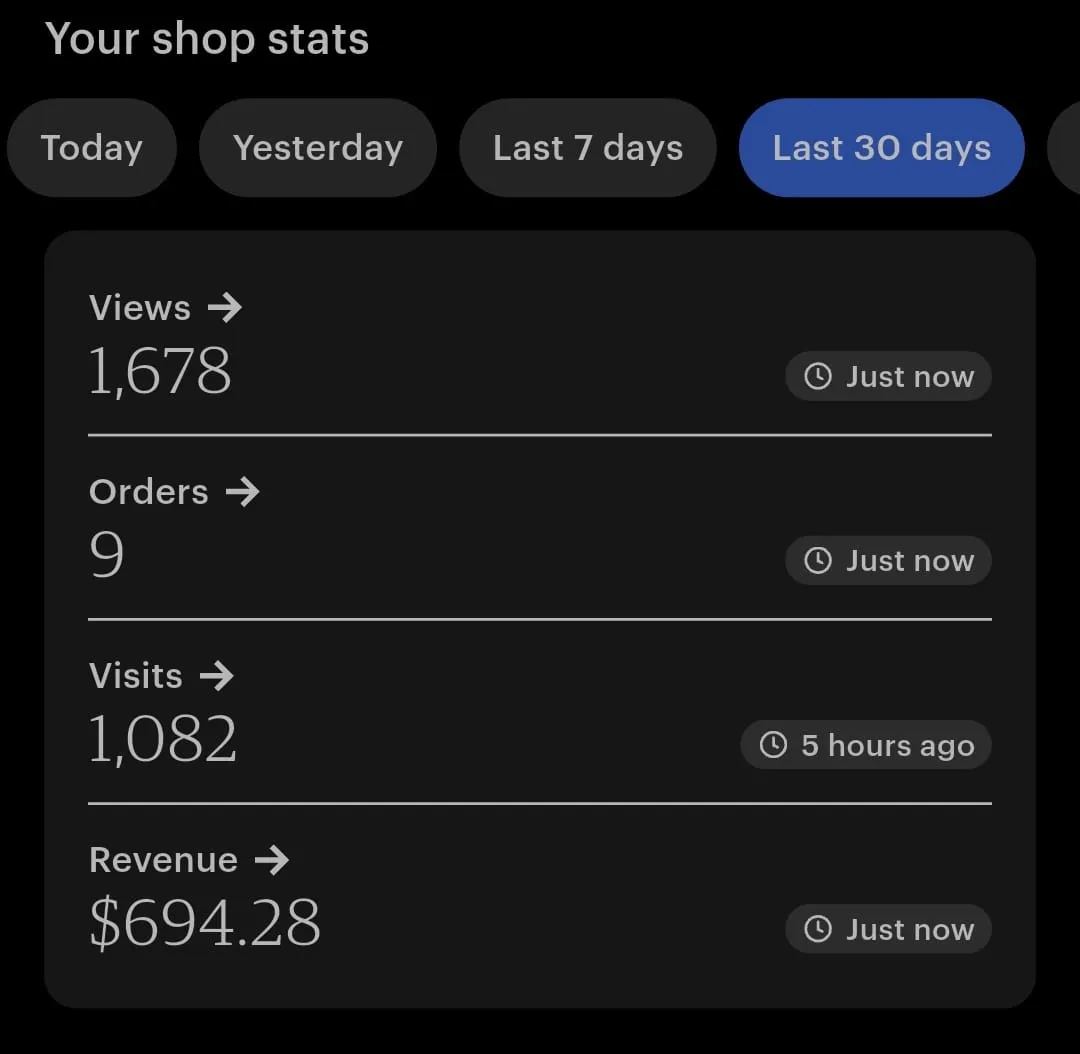This screenshot has width=1080, height=1054.
Task: Show stats for Last 7 days
Action: point(588,148)
